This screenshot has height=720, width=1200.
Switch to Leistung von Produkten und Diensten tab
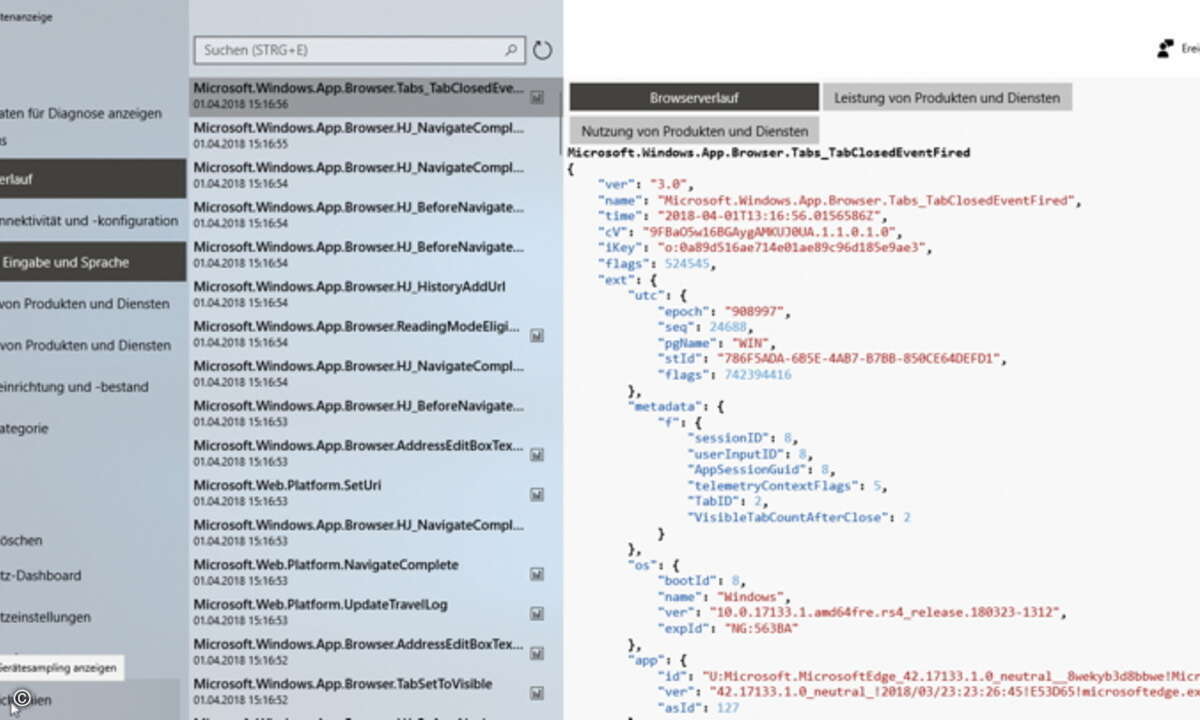click(x=948, y=97)
